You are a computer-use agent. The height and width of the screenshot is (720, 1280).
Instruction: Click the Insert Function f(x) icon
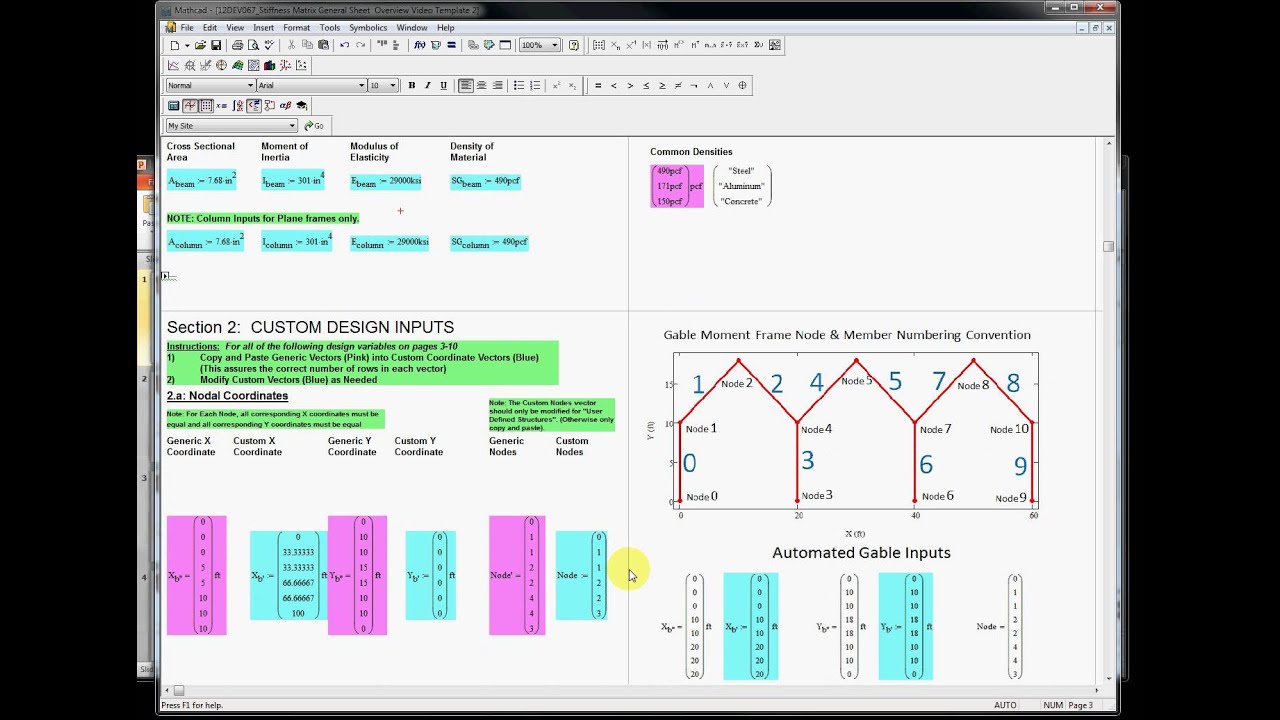(x=419, y=45)
